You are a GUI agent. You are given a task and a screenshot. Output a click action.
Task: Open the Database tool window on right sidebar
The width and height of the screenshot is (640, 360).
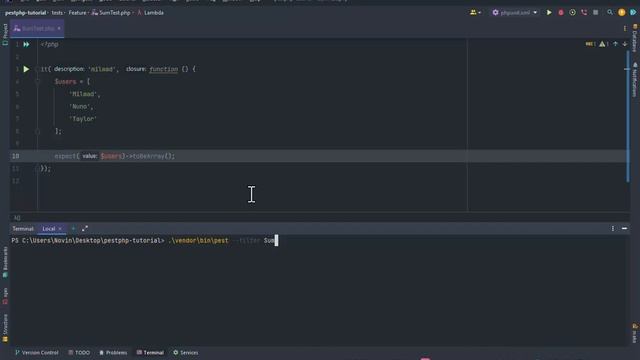point(635,38)
